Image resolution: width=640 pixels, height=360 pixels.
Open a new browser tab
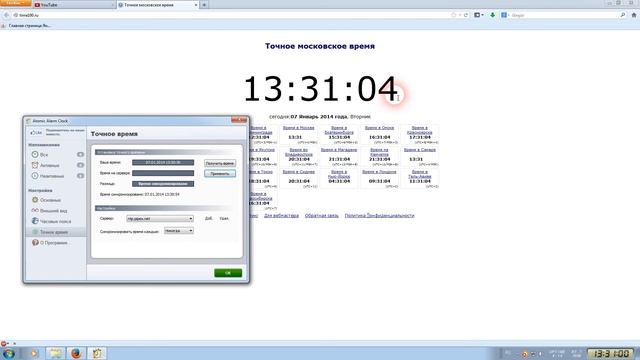click(x=204, y=5)
